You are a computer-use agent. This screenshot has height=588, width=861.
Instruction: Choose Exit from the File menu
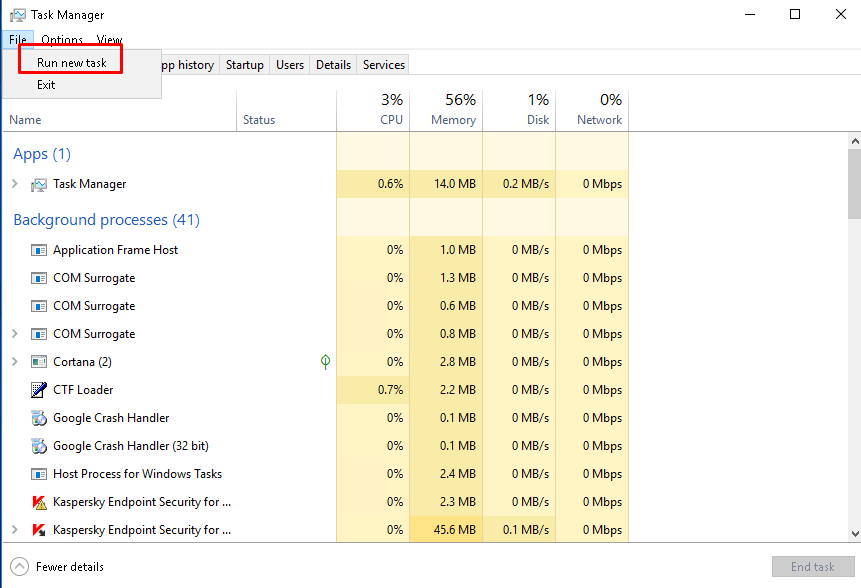[46, 85]
